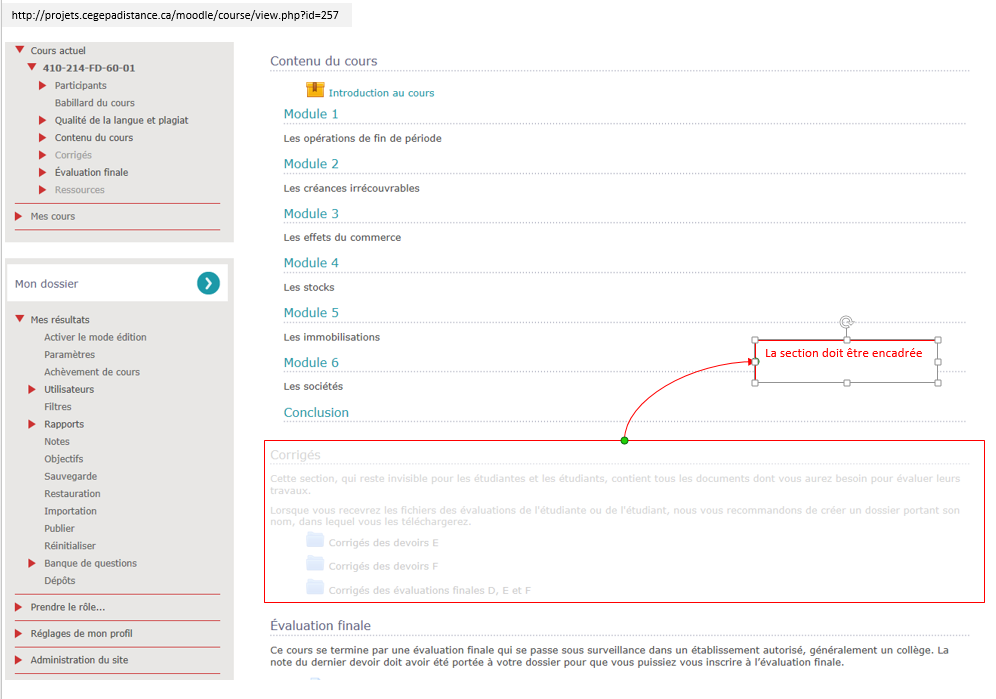Click the teal arrow beside Mon dossier
Screen dimensions: 996x699
click(x=208, y=284)
